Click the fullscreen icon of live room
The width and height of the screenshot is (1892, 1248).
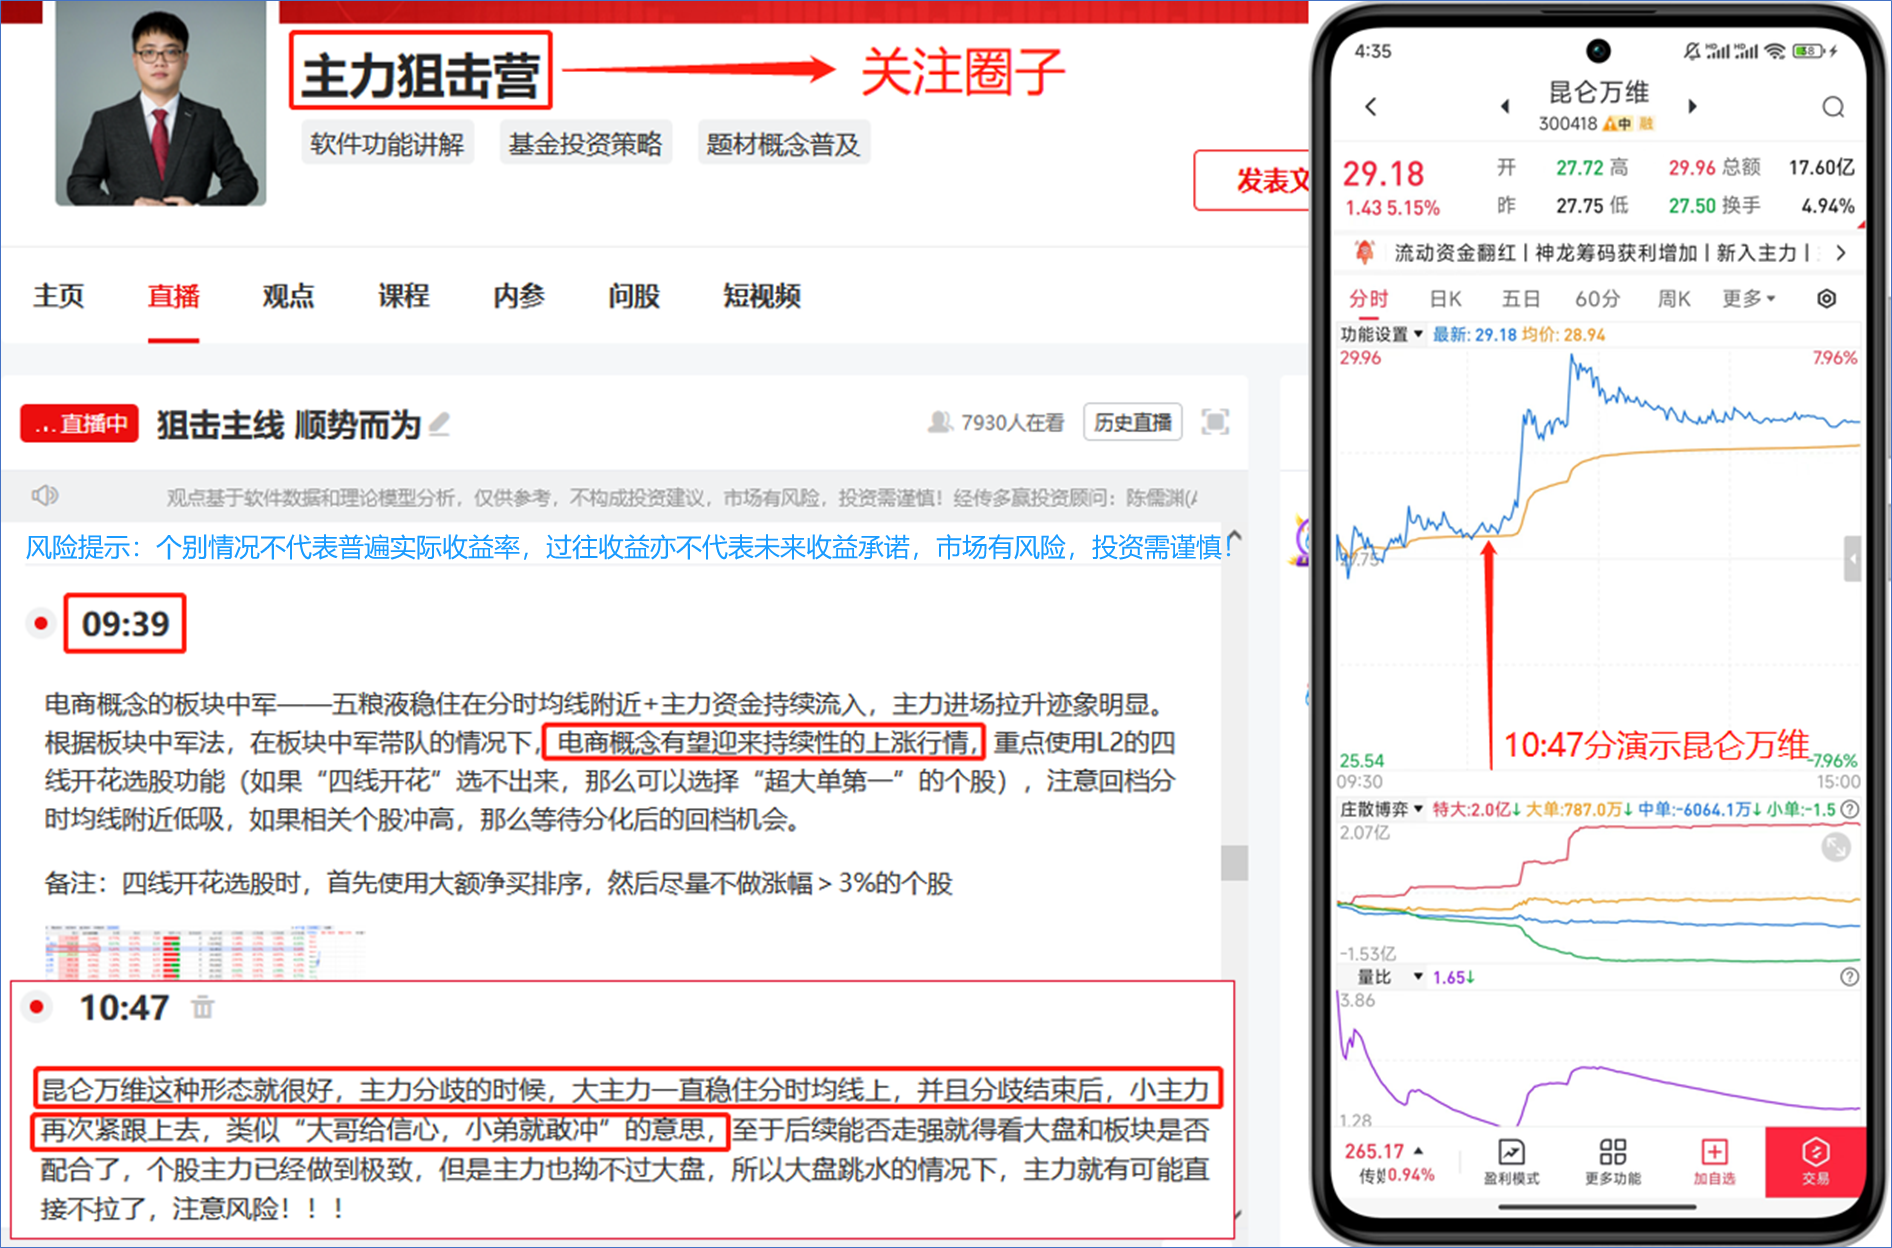pos(1215,422)
